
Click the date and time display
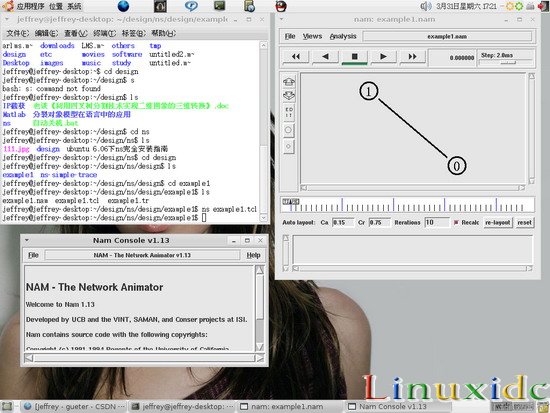[x=466, y=6]
